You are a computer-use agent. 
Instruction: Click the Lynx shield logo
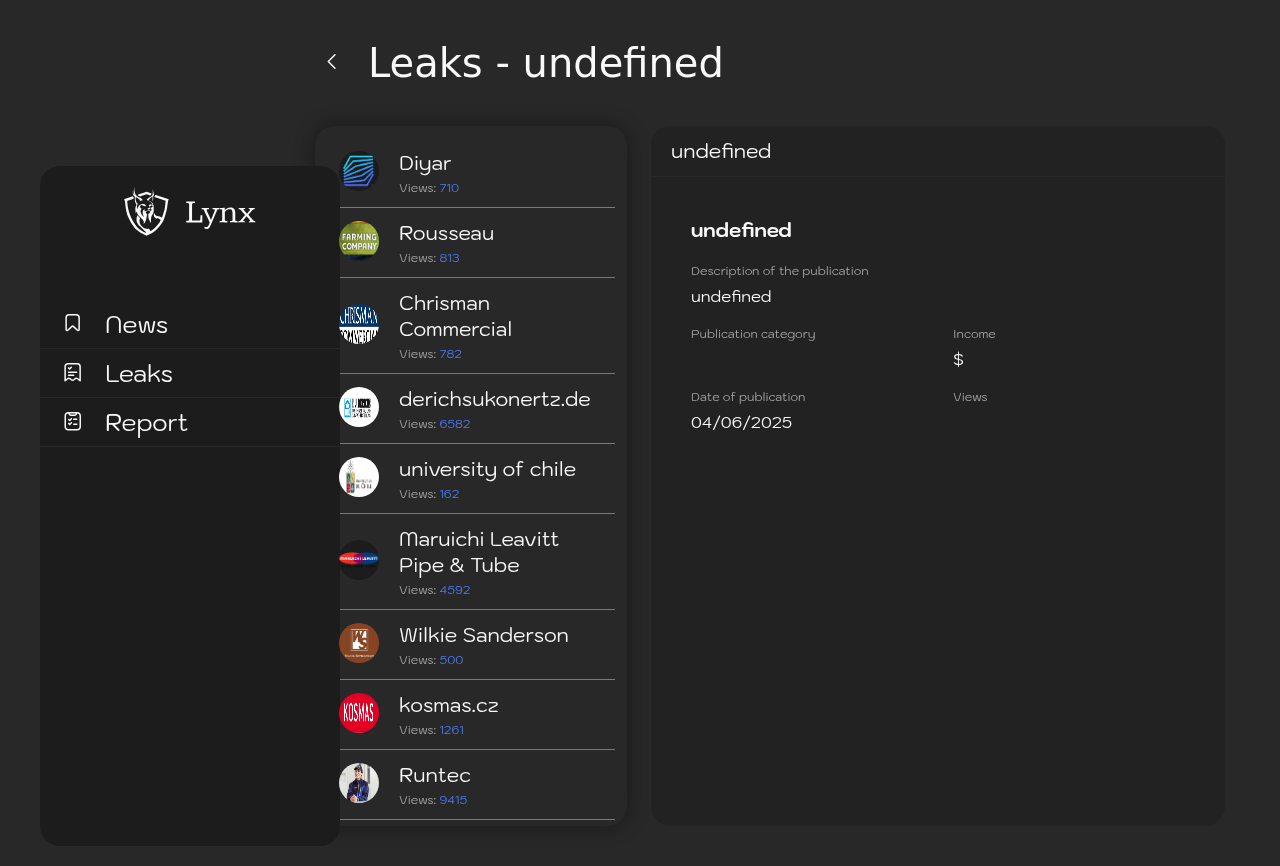[146, 212]
